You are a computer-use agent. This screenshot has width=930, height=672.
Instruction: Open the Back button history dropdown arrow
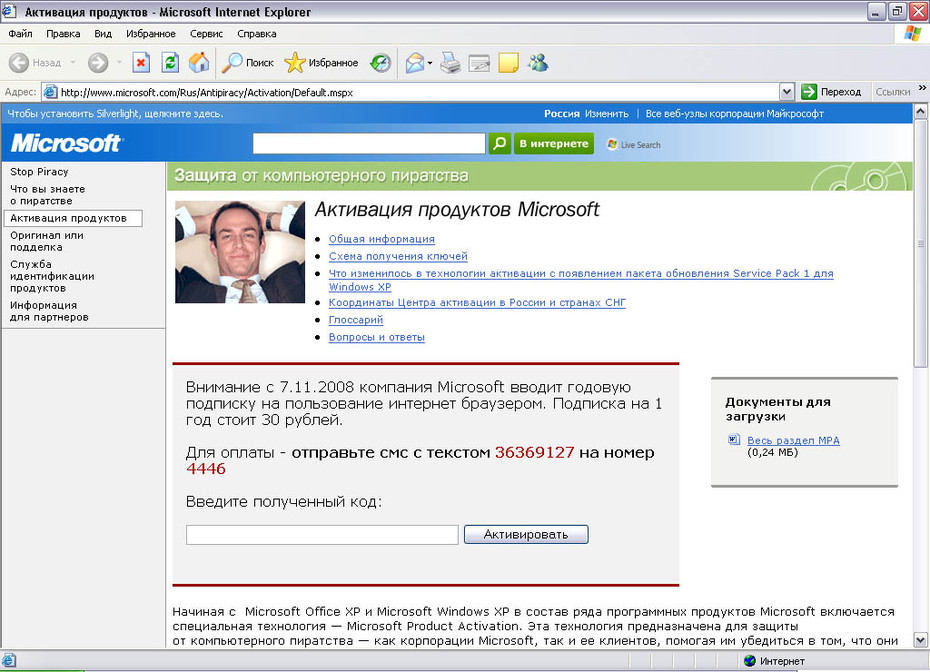[x=73, y=62]
